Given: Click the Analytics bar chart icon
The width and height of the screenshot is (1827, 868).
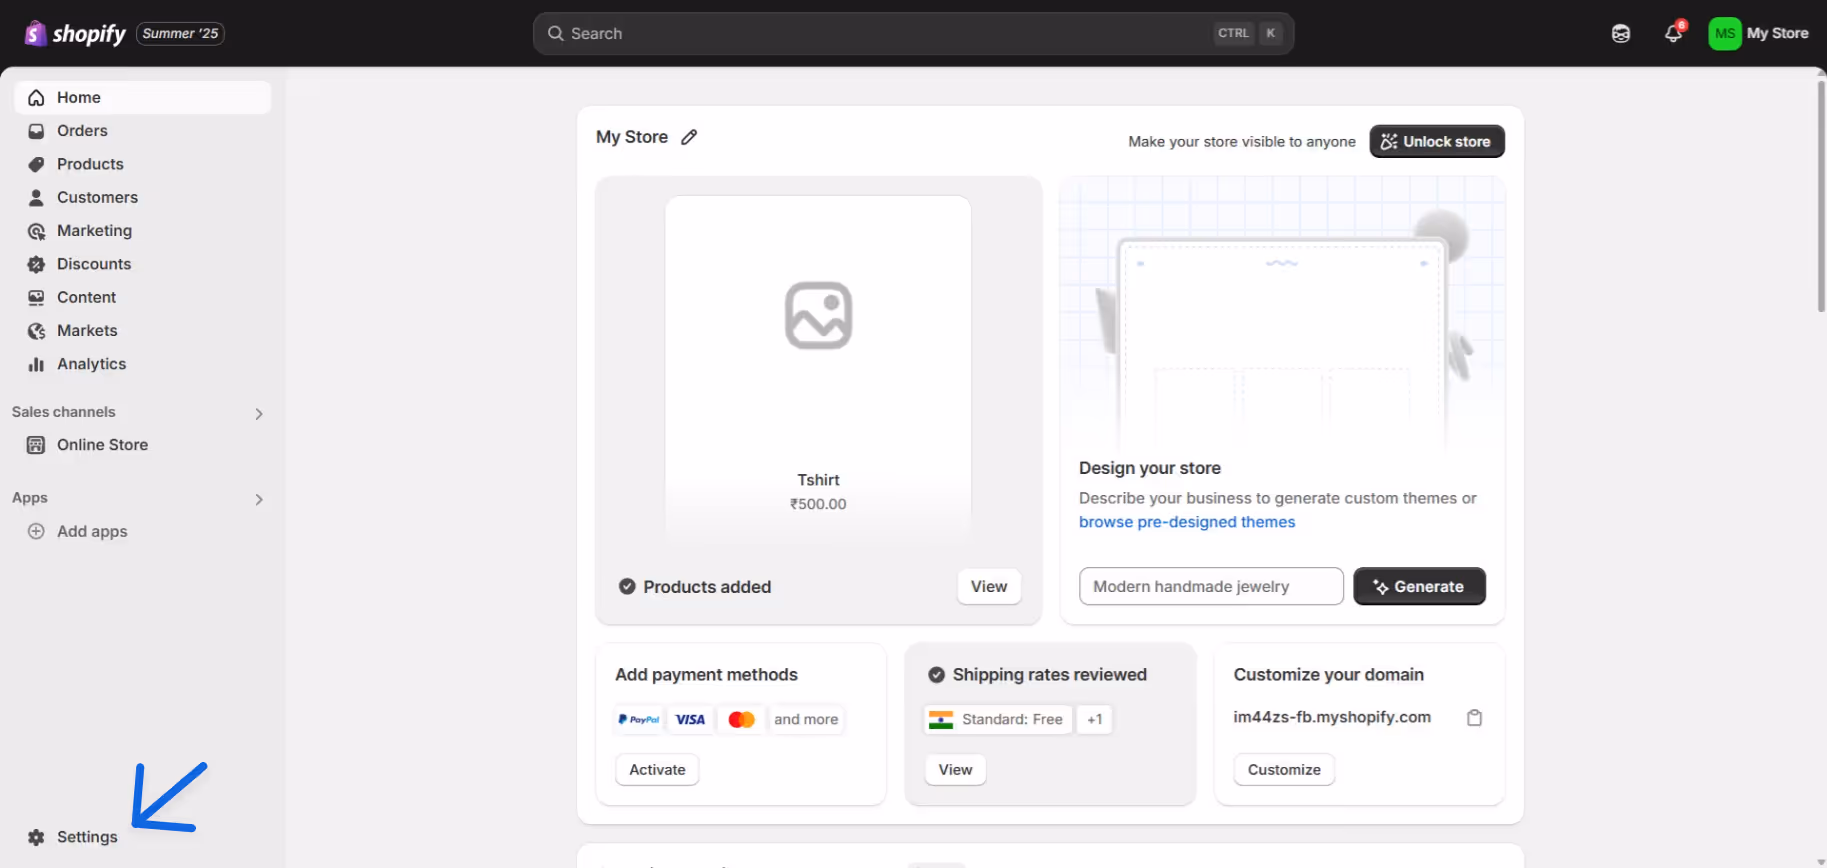Looking at the screenshot, I should tap(36, 364).
